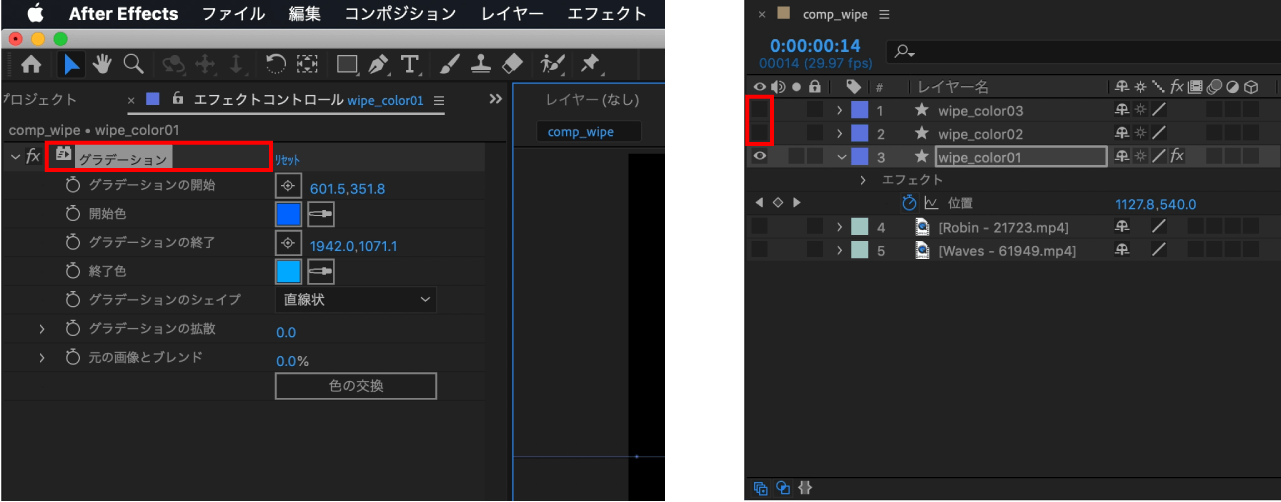This screenshot has width=1281, height=502.
Task: Expand the wipe_color02 layer
Action: pos(840,133)
